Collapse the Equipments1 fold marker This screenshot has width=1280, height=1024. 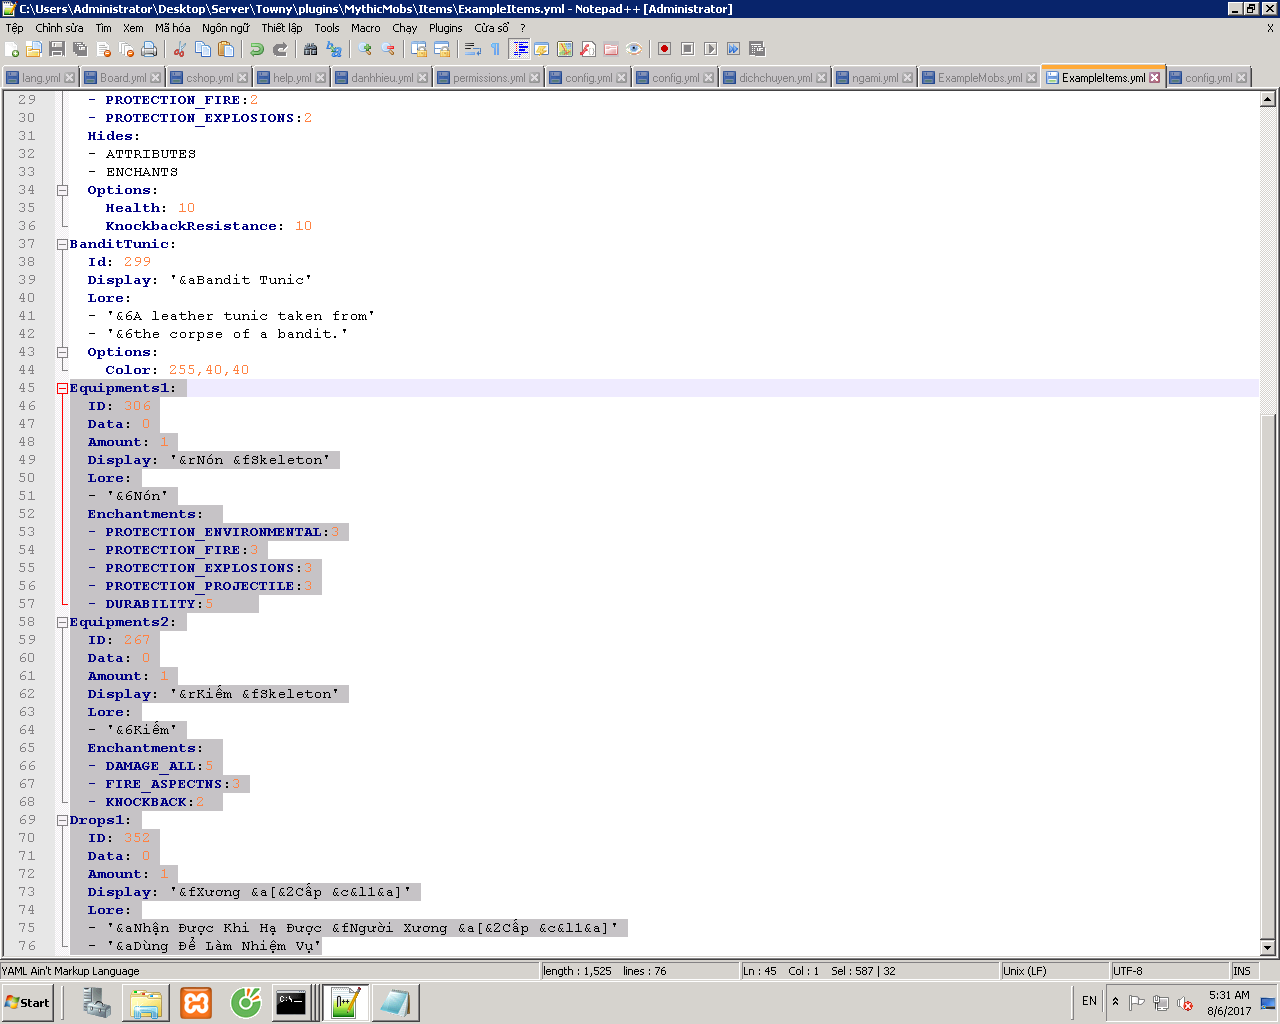click(62, 388)
